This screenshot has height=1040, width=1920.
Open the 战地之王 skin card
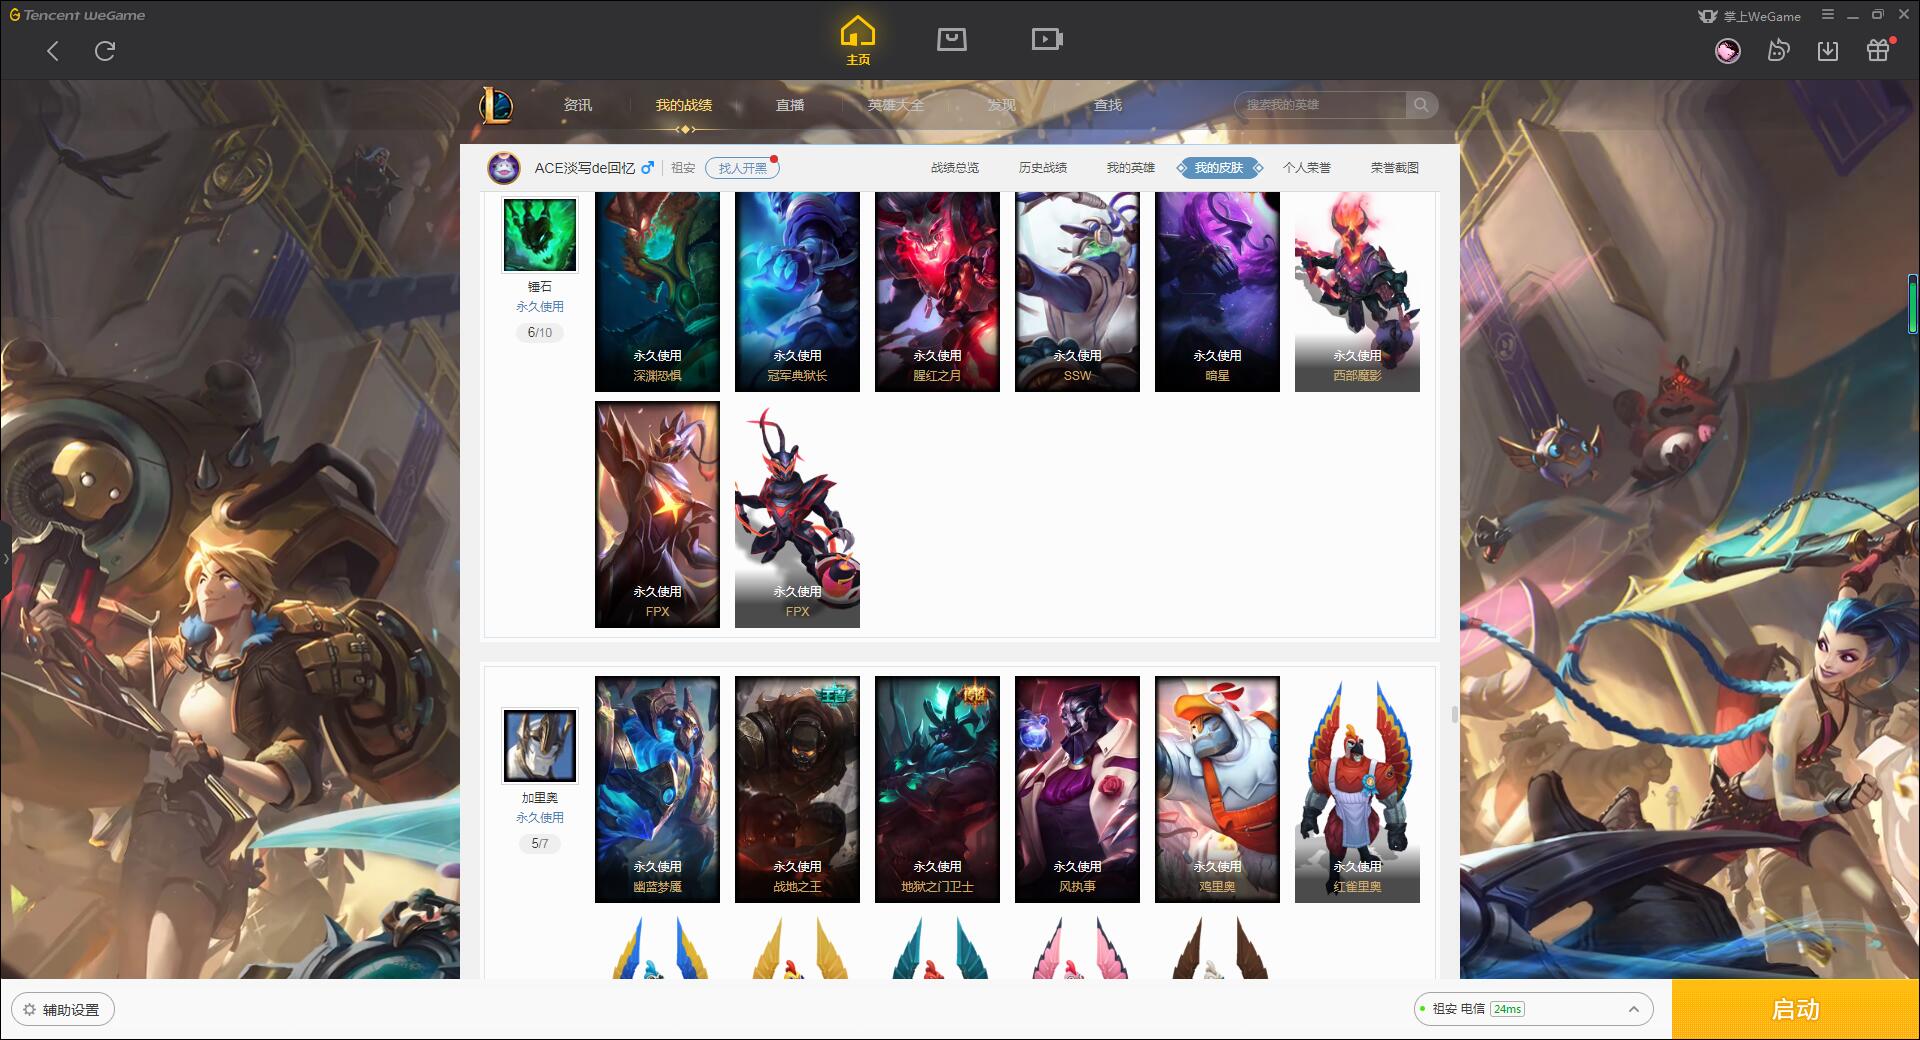click(797, 789)
